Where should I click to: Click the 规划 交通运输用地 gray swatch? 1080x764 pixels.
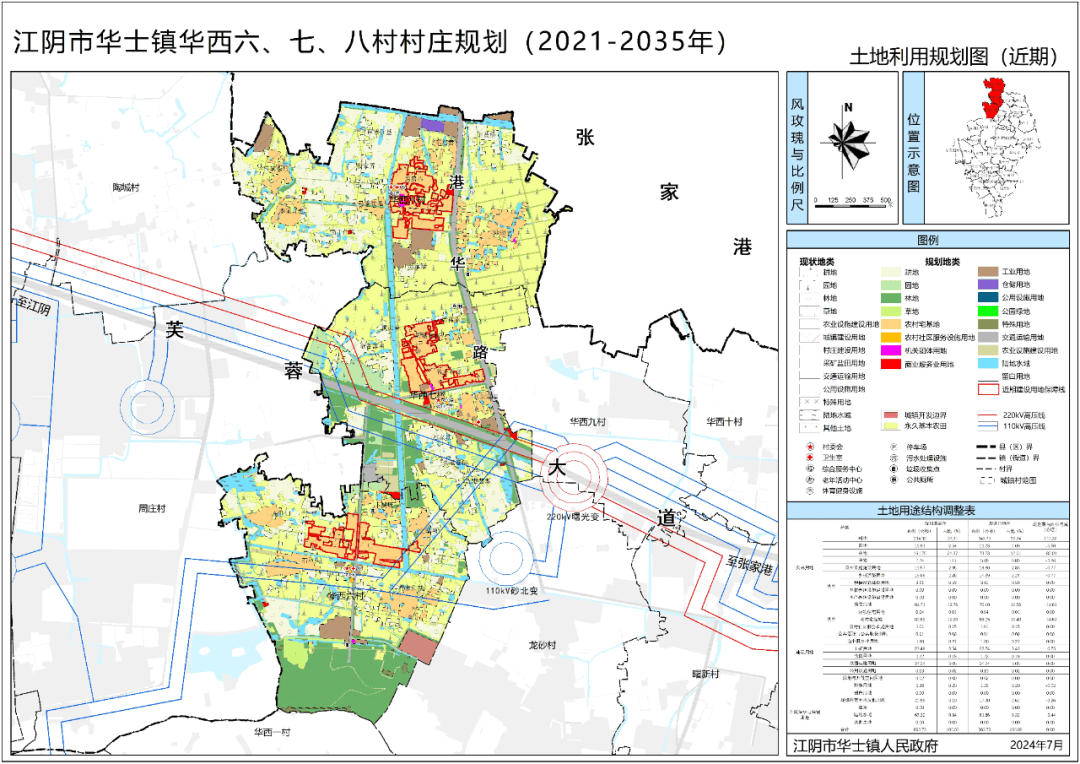[x=988, y=338]
